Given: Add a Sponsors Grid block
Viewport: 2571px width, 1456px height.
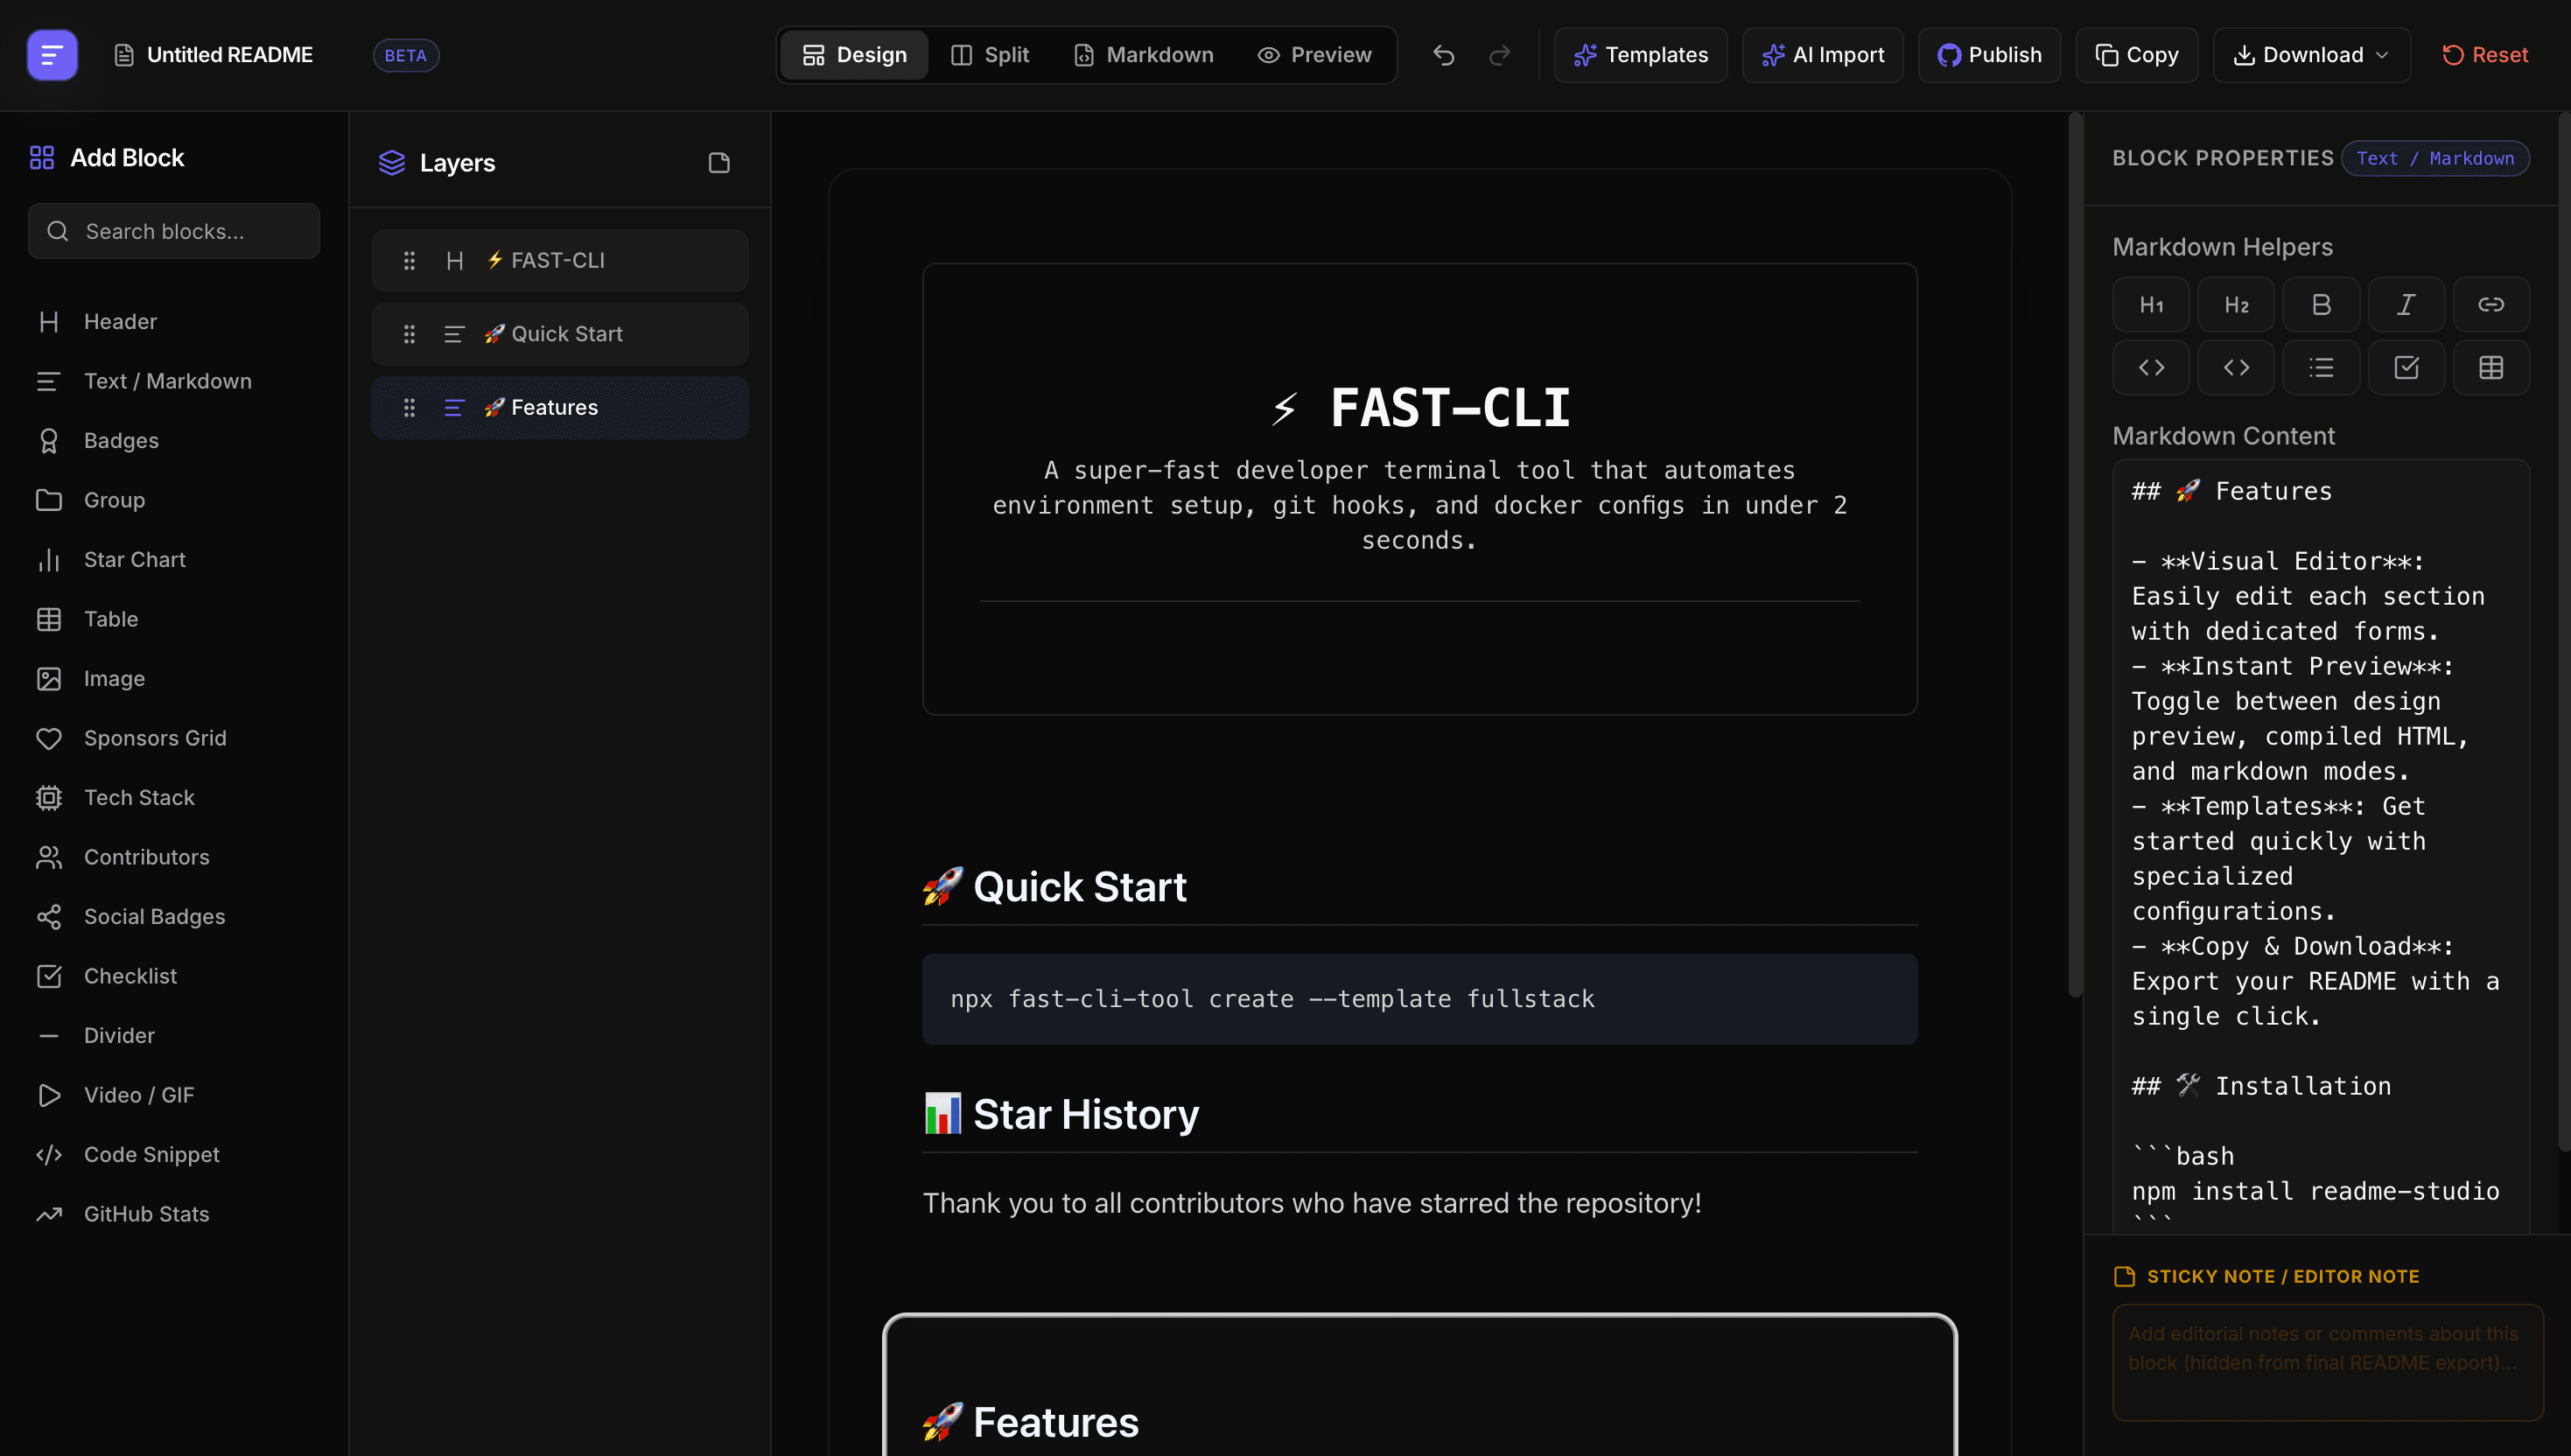Looking at the screenshot, I should coord(174,738).
